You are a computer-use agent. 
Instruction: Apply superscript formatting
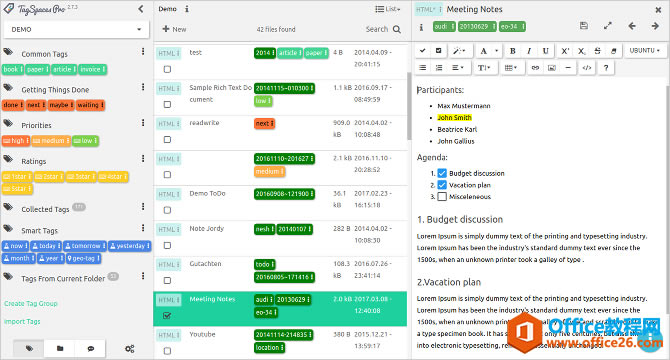(565, 51)
